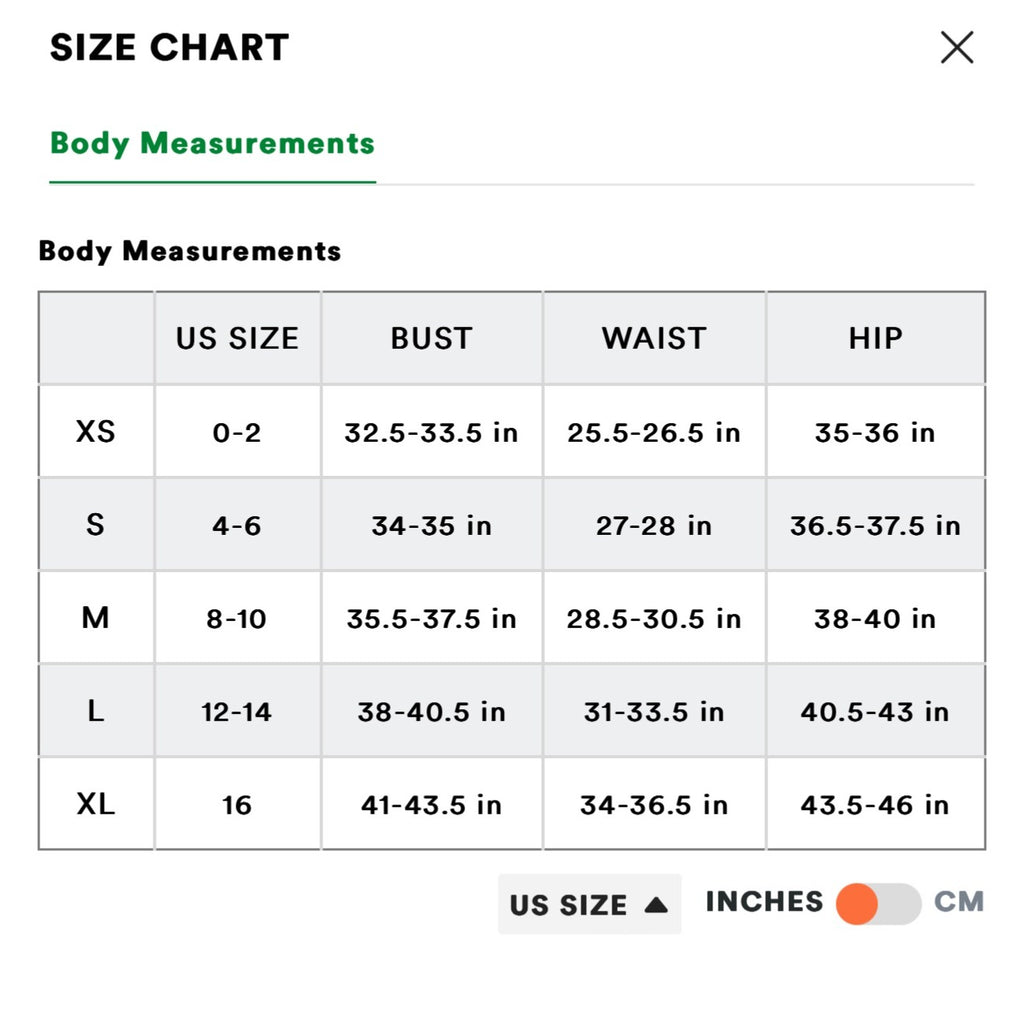Click the BUST column header
Viewport: 1024px width, 1024px height.
(431, 338)
